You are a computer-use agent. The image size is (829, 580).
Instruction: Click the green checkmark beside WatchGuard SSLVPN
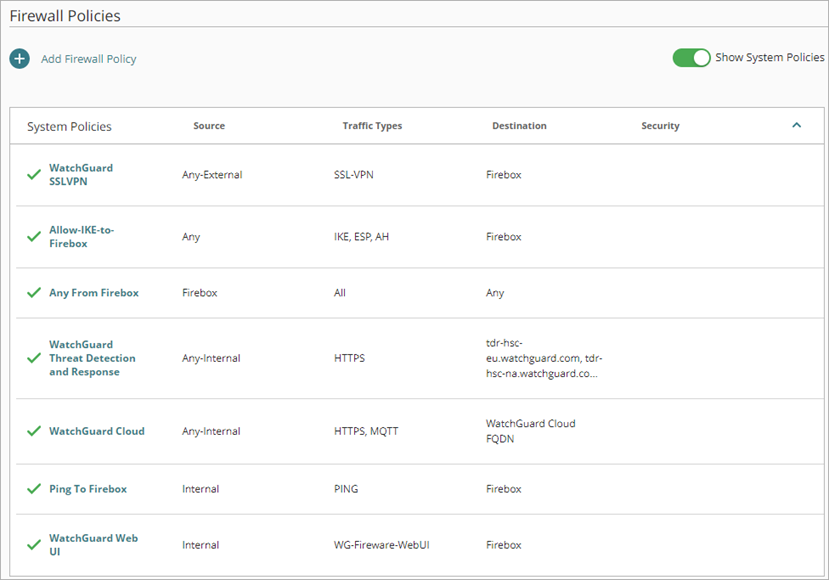click(x=32, y=174)
